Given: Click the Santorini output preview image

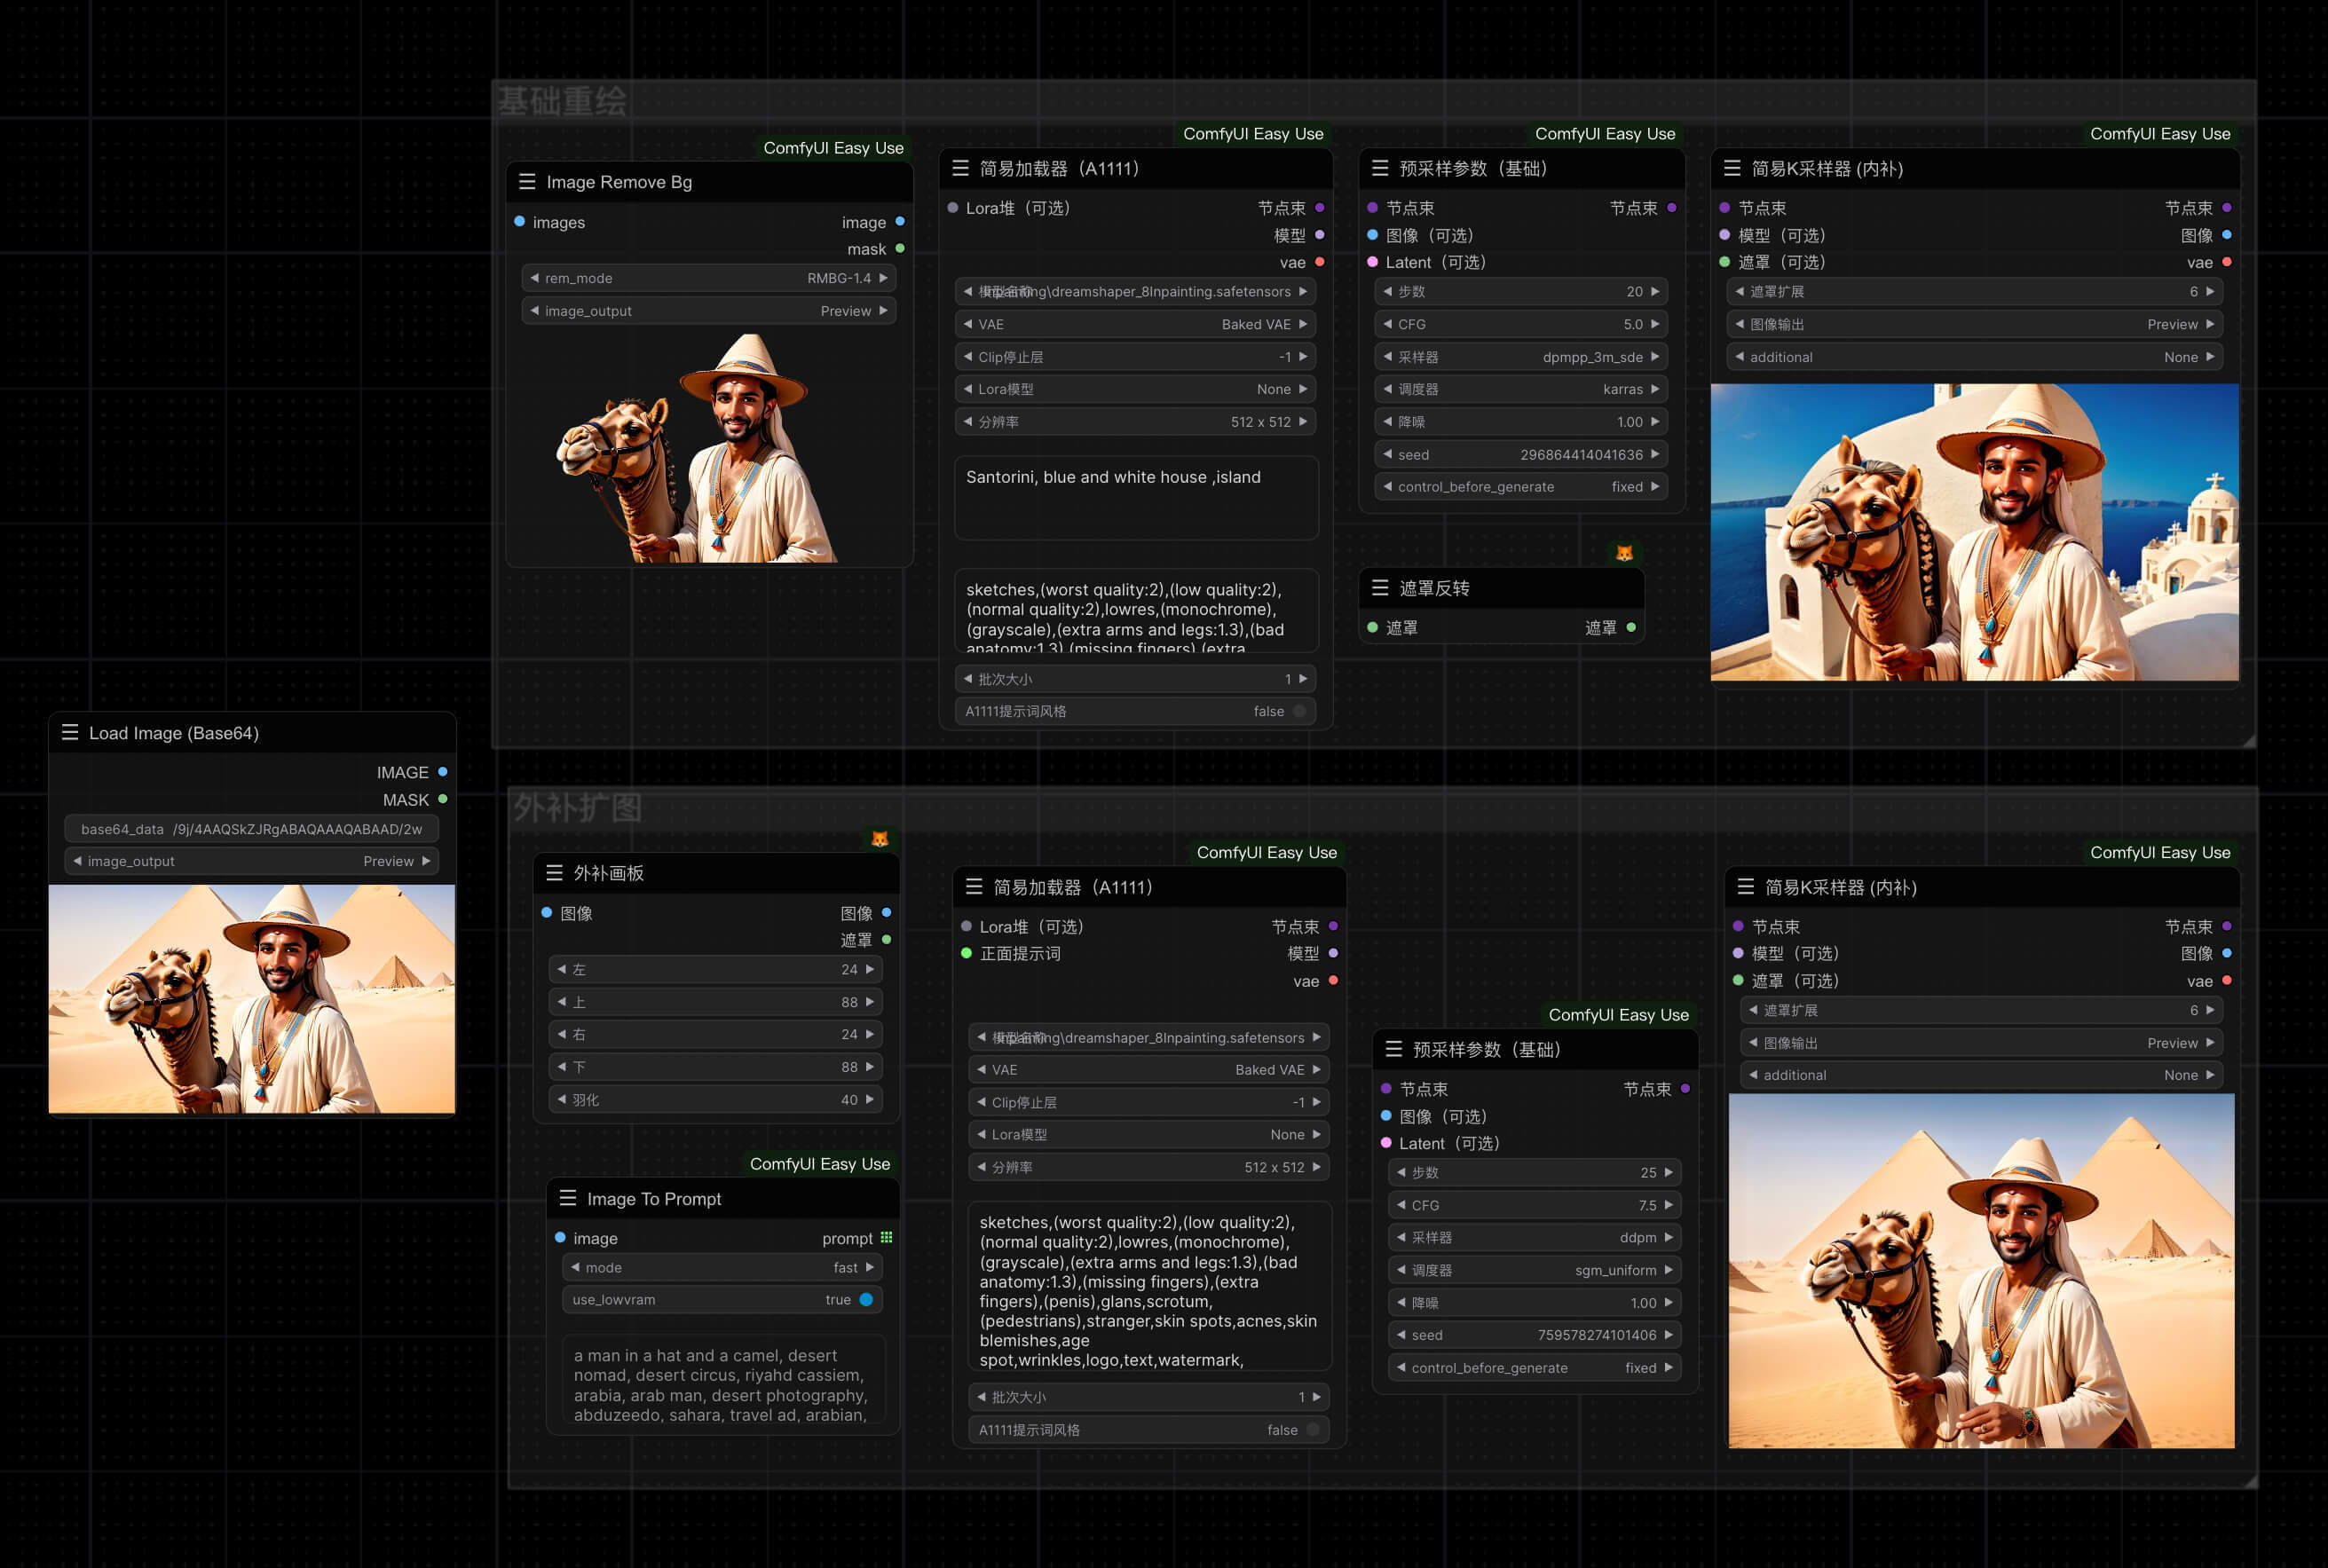Looking at the screenshot, I should coord(1974,532).
